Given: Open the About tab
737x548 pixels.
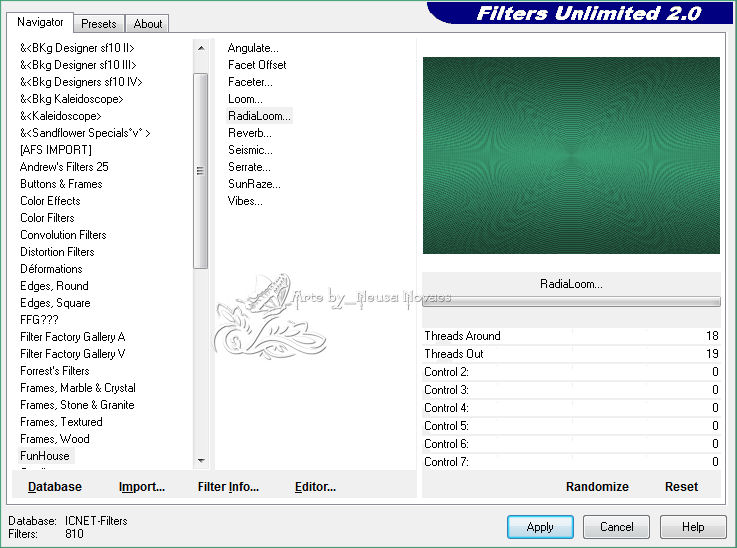Looking at the screenshot, I should [x=148, y=23].
